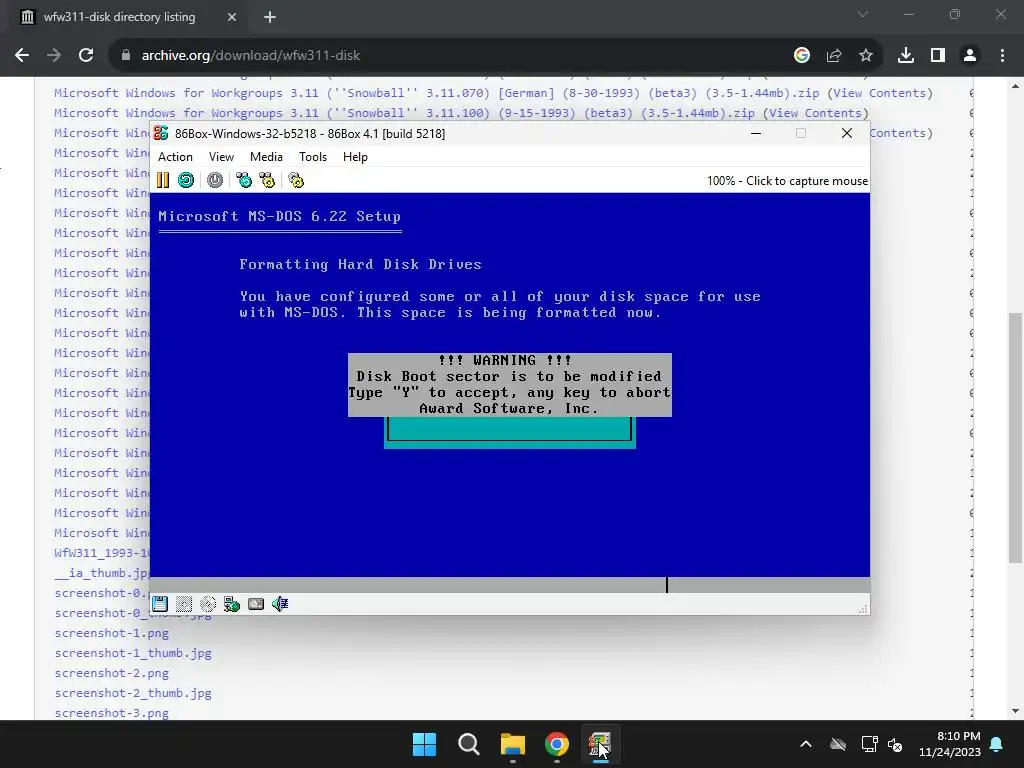Click the muted volume tray icon
Viewport: 1024px width, 768px height.
[895, 744]
